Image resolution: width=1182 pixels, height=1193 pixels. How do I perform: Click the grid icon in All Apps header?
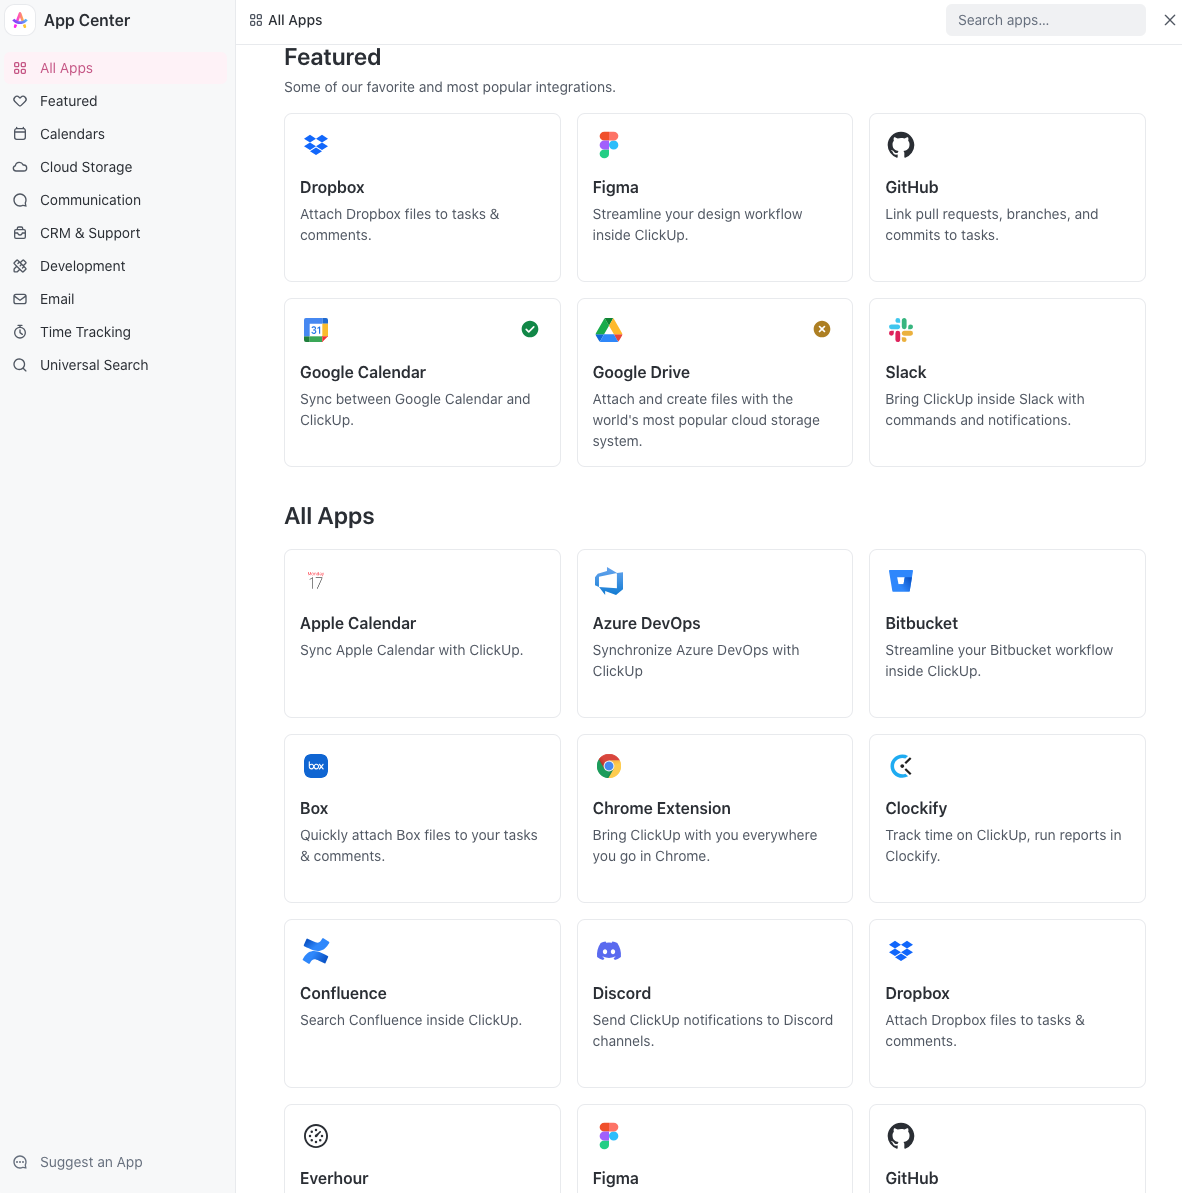256,21
